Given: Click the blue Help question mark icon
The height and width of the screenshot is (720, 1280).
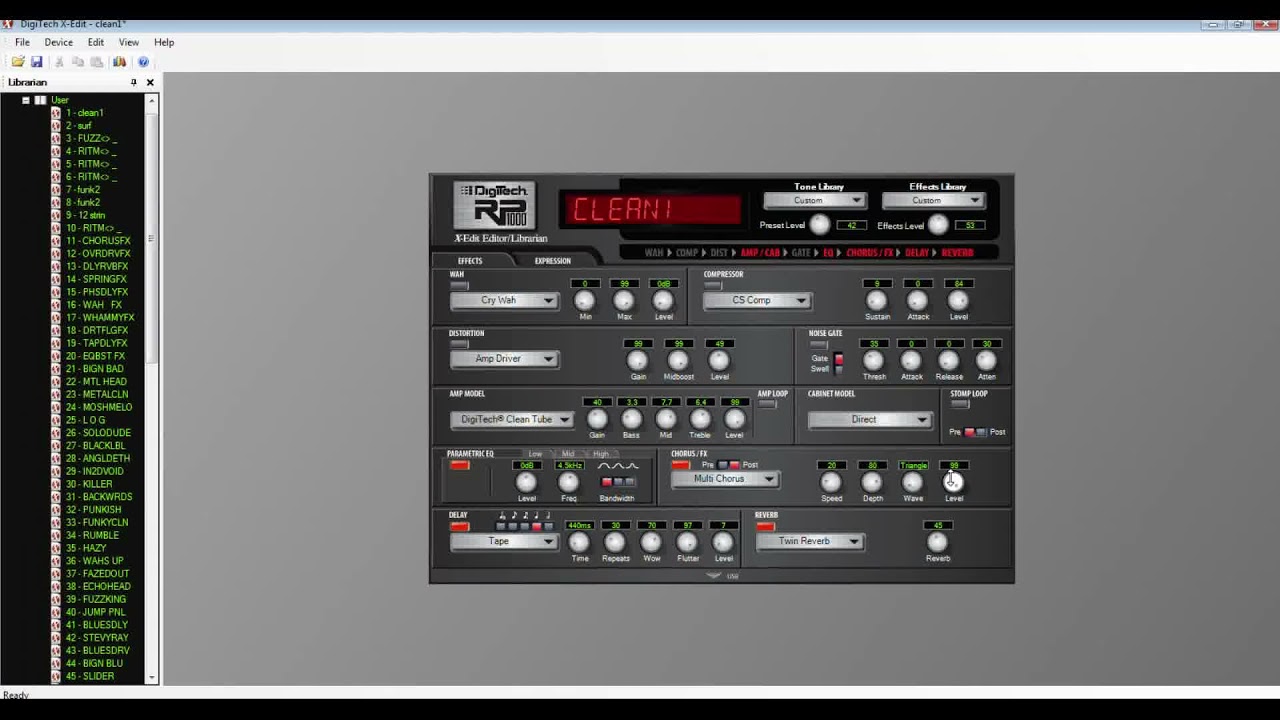Looking at the screenshot, I should click(143, 62).
